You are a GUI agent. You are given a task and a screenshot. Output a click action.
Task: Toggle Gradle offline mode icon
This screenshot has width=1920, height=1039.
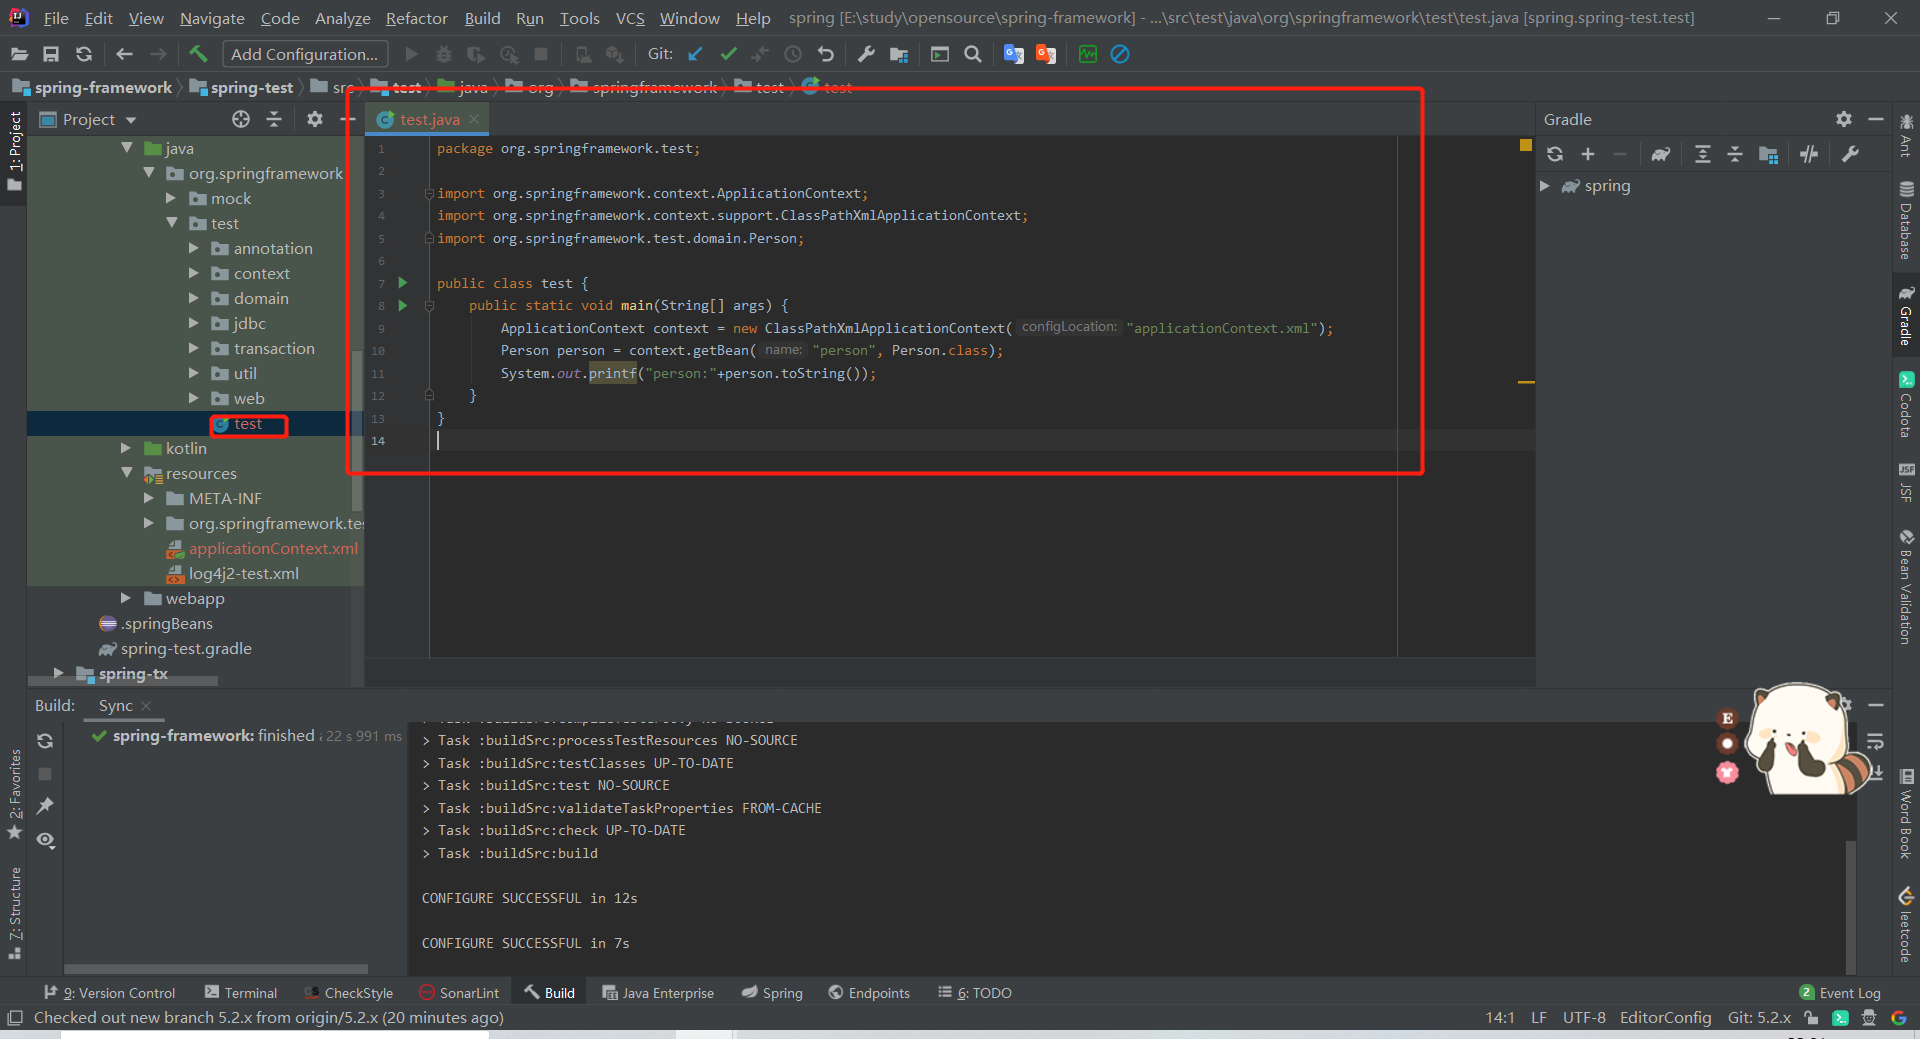coord(1809,154)
